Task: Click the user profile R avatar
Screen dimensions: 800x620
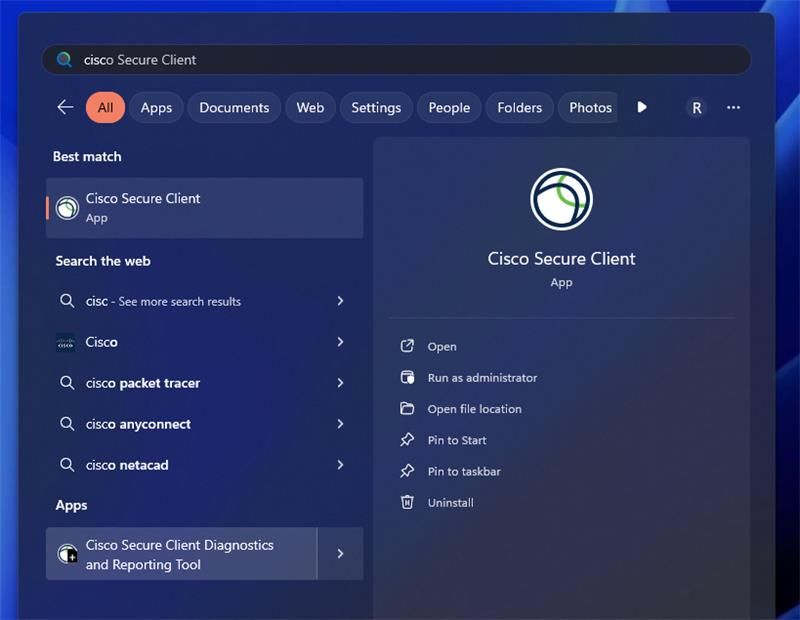Action: (696, 107)
